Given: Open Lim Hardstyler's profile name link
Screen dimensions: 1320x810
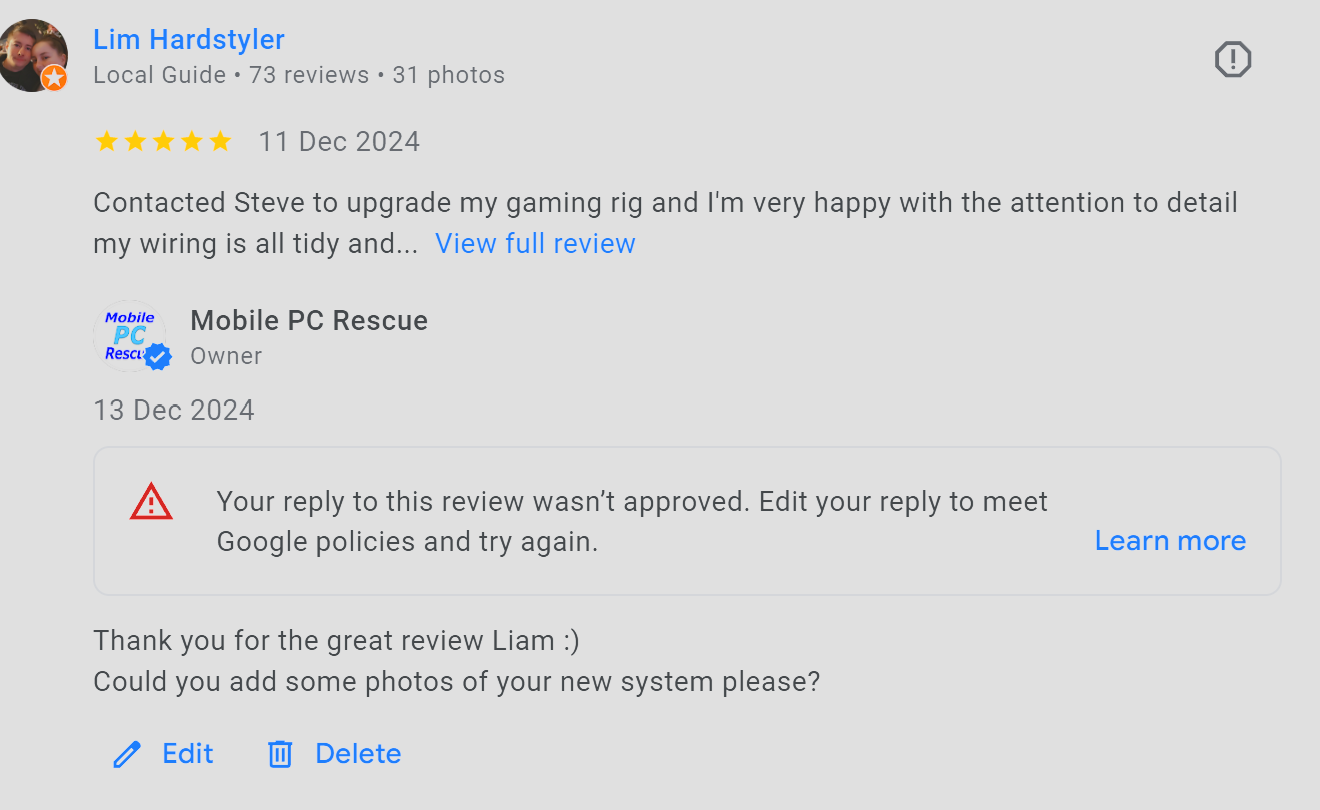Looking at the screenshot, I should (189, 40).
